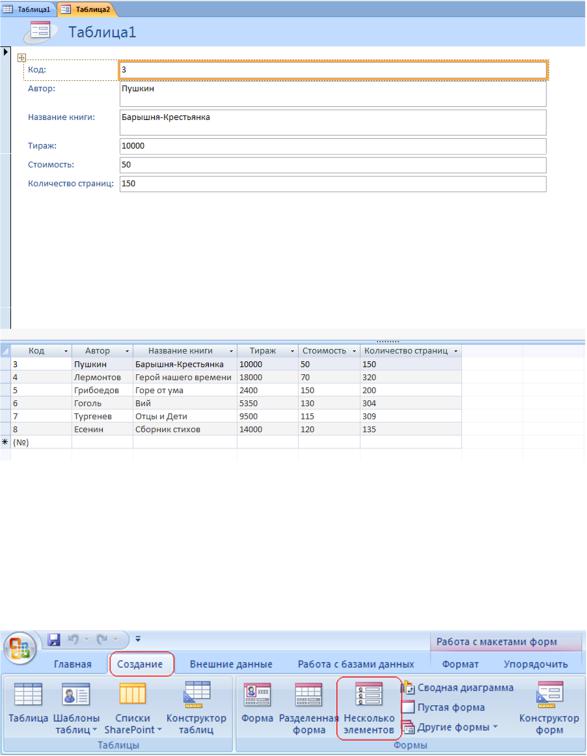Image resolution: width=587 pixels, height=756 pixels.
Task: Select the cell 'Герой нашего времени'
Action: 185,377
